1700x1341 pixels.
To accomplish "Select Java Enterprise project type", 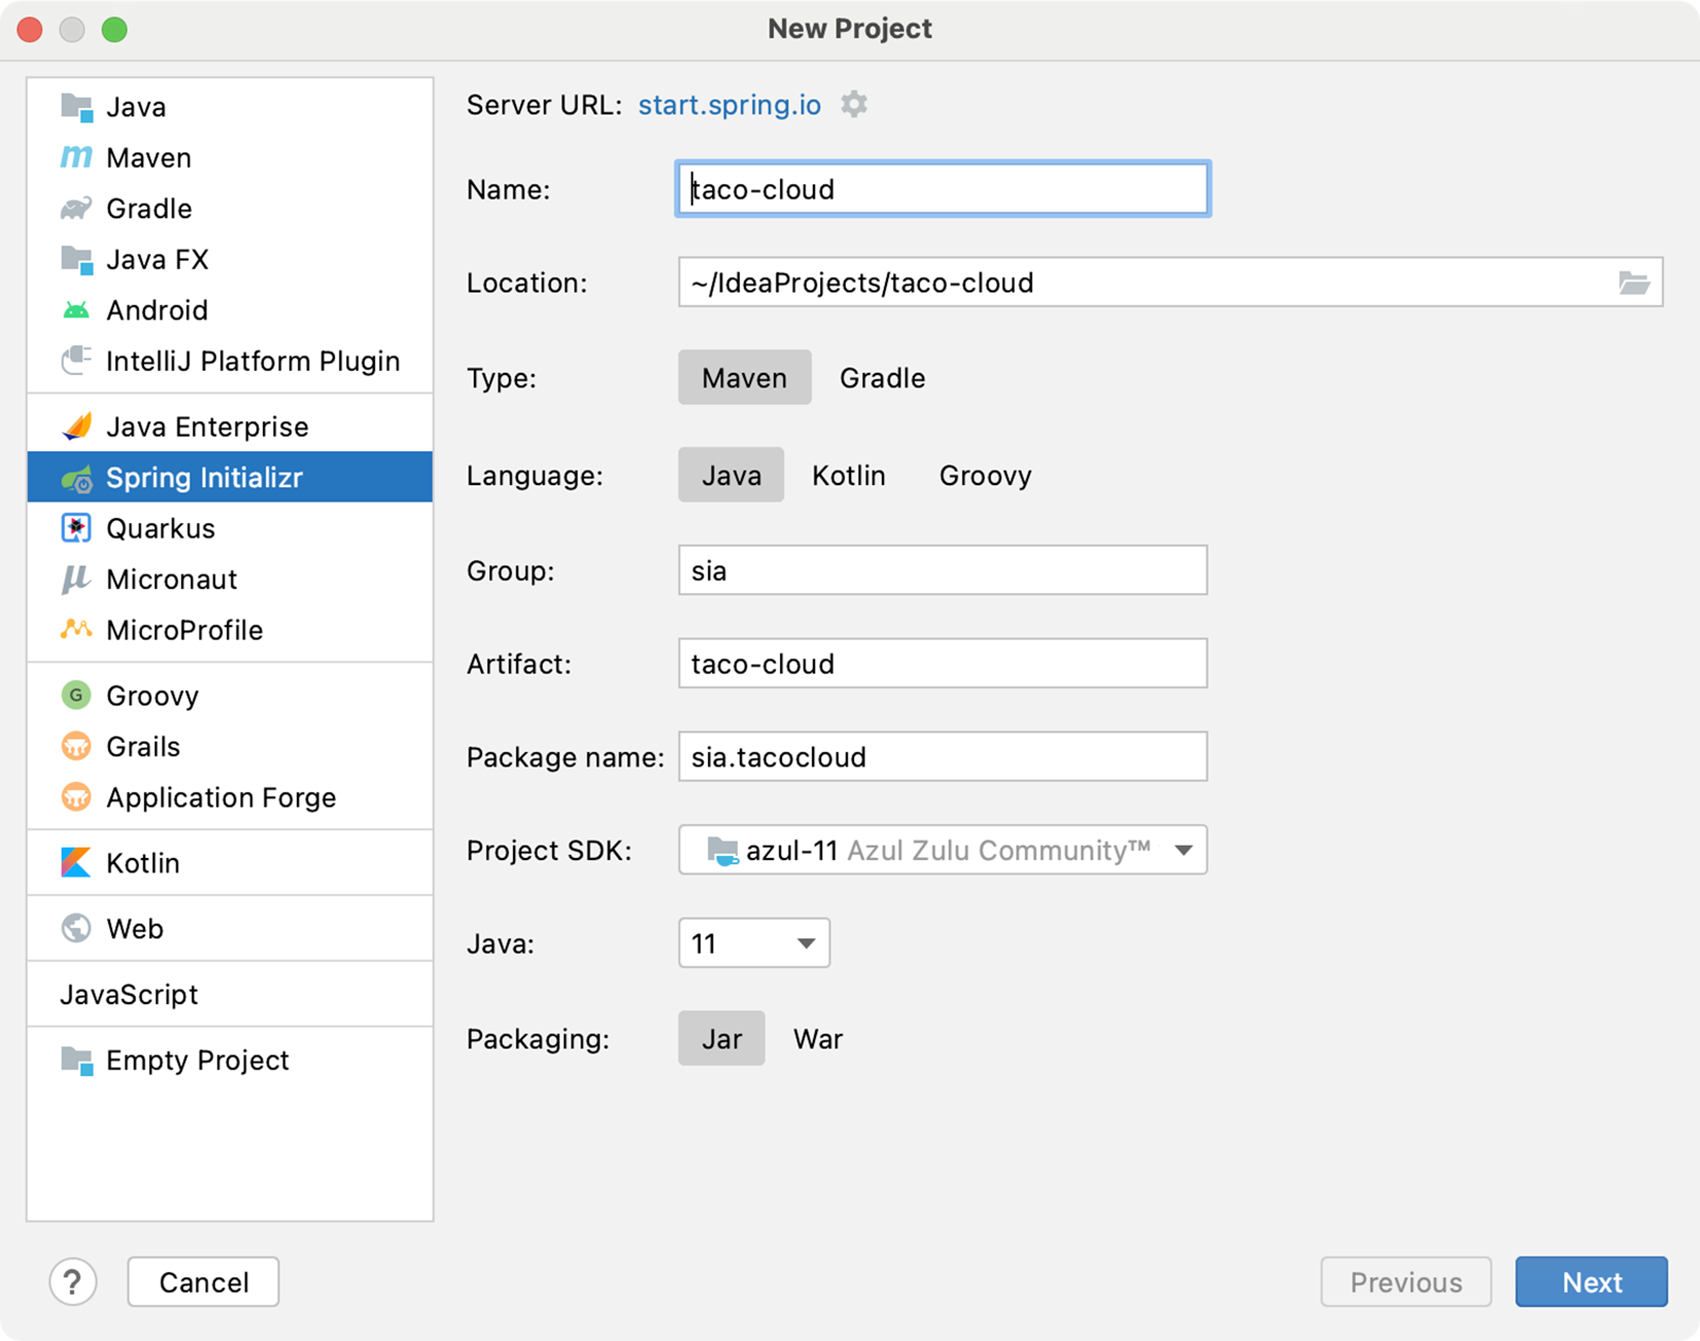I will [230, 427].
